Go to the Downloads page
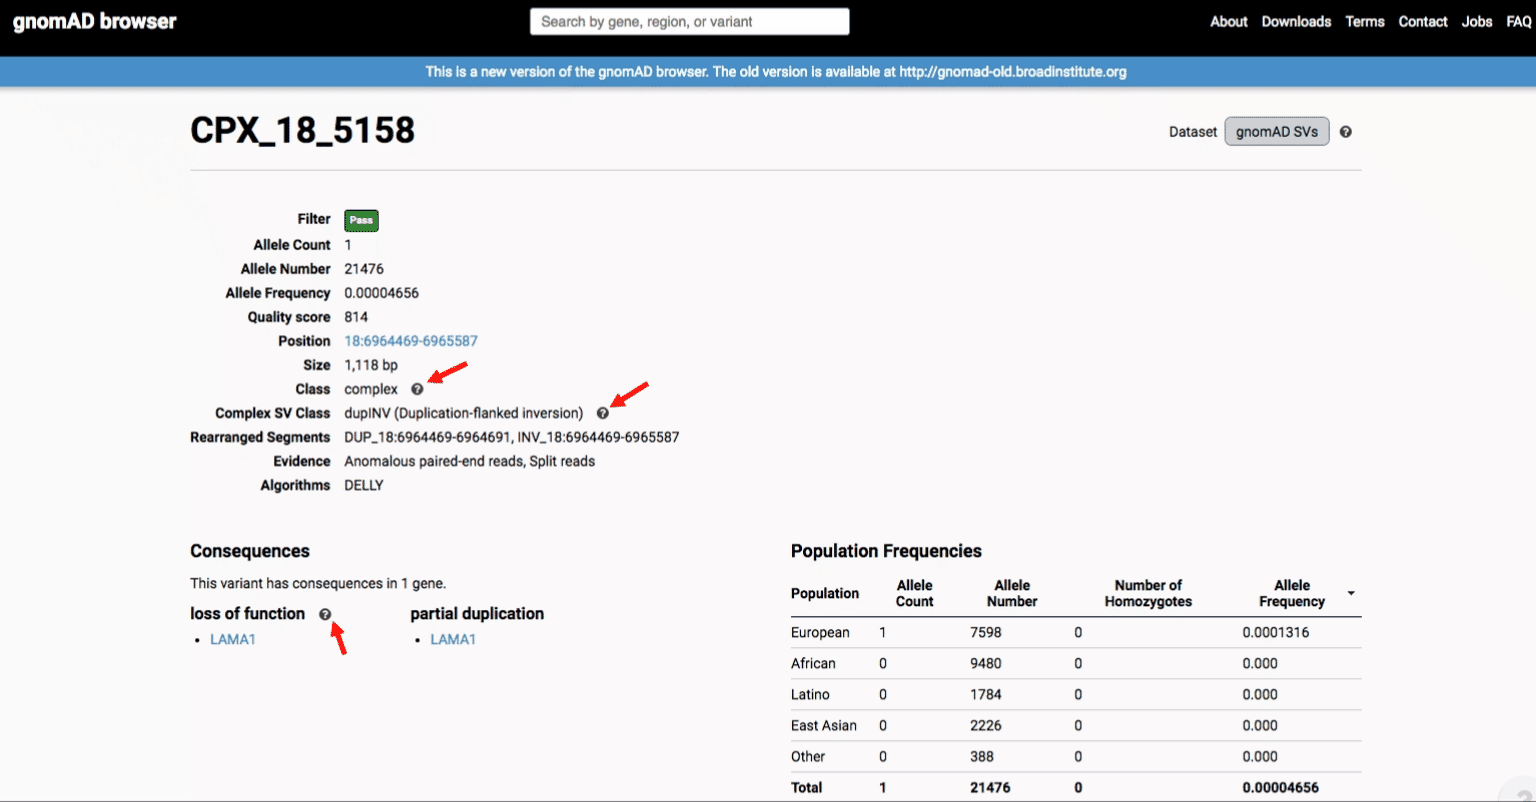 pyautogui.click(x=1296, y=21)
